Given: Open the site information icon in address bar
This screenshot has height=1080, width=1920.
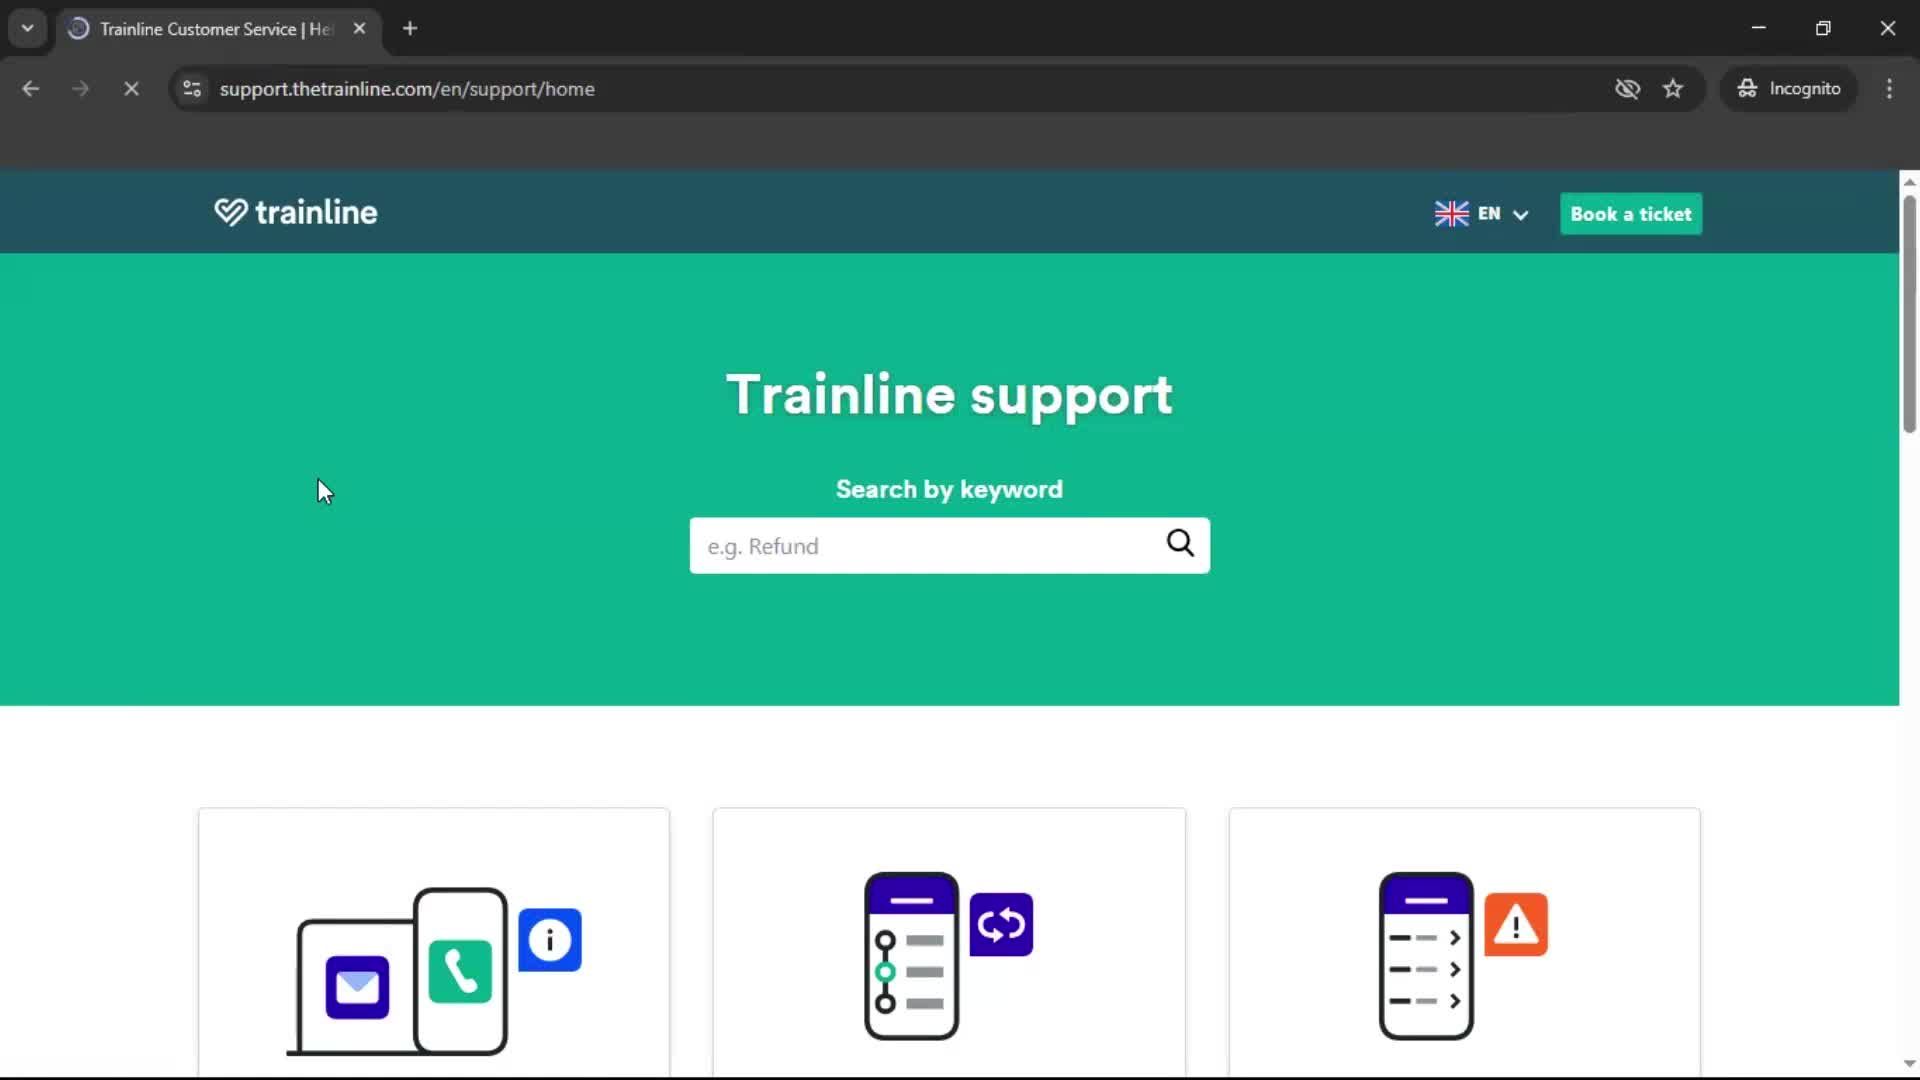Looking at the screenshot, I should [x=191, y=89].
